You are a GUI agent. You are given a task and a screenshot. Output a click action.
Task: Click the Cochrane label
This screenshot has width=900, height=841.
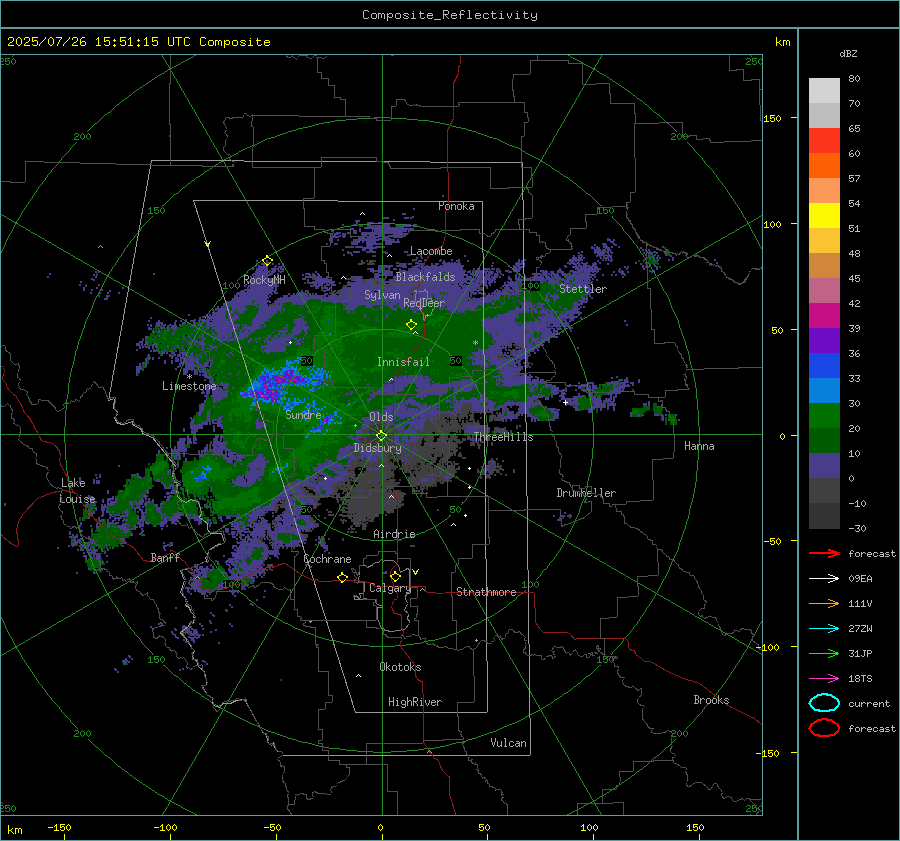pyautogui.click(x=327, y=559)
